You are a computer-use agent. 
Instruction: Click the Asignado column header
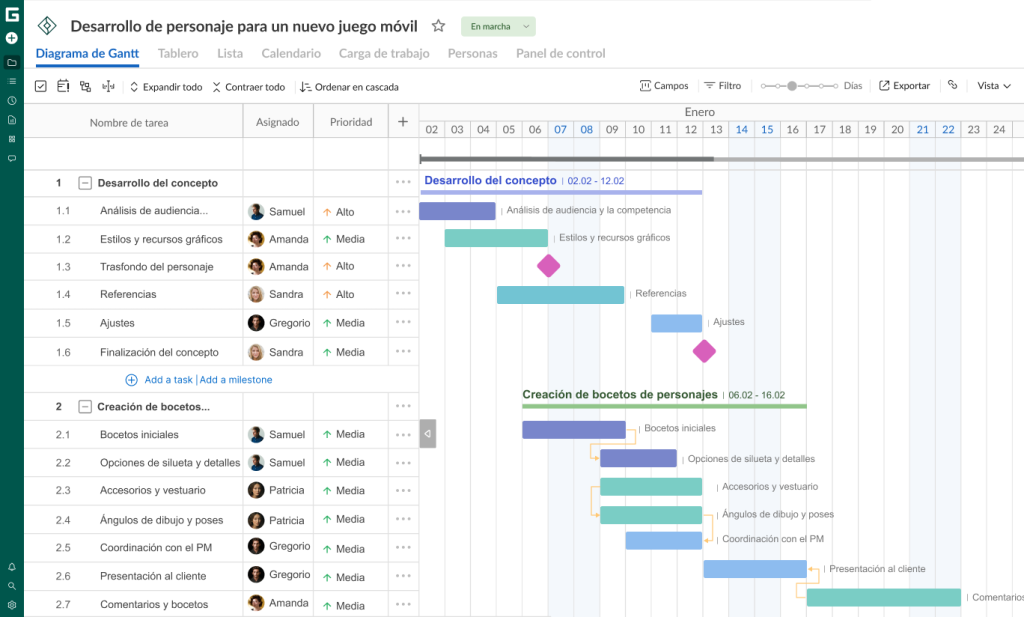(278, 121)
